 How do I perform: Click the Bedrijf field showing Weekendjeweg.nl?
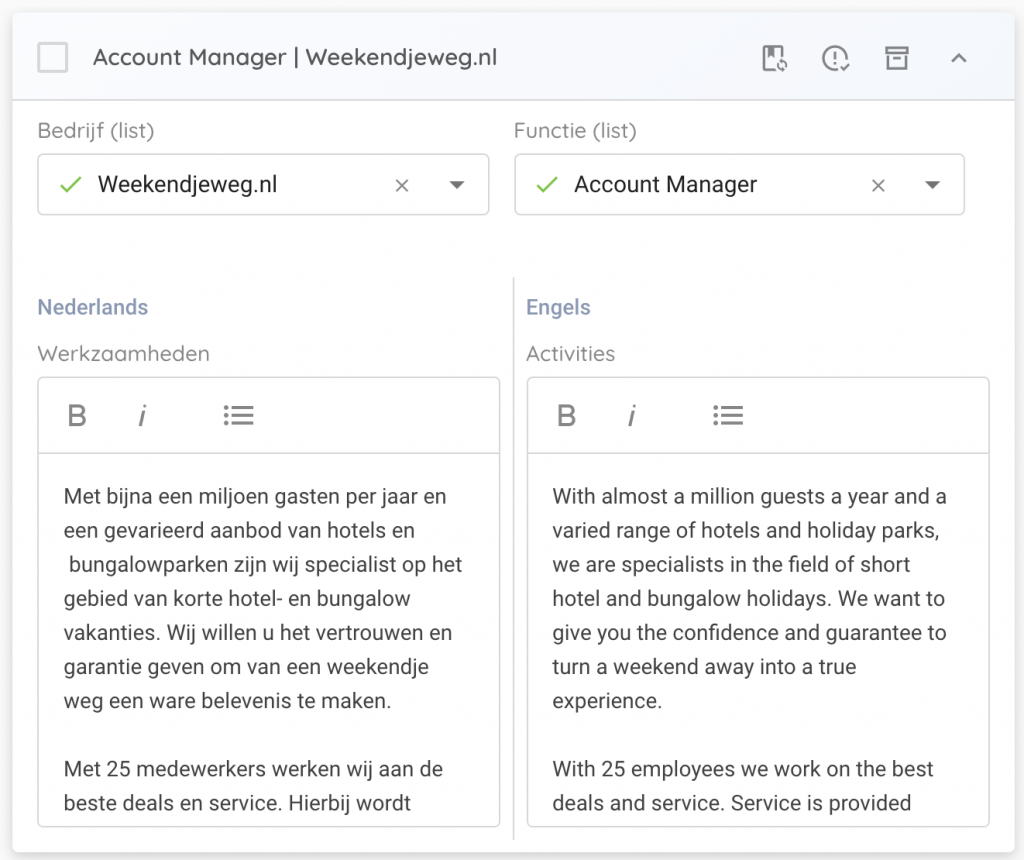point(220,185)
